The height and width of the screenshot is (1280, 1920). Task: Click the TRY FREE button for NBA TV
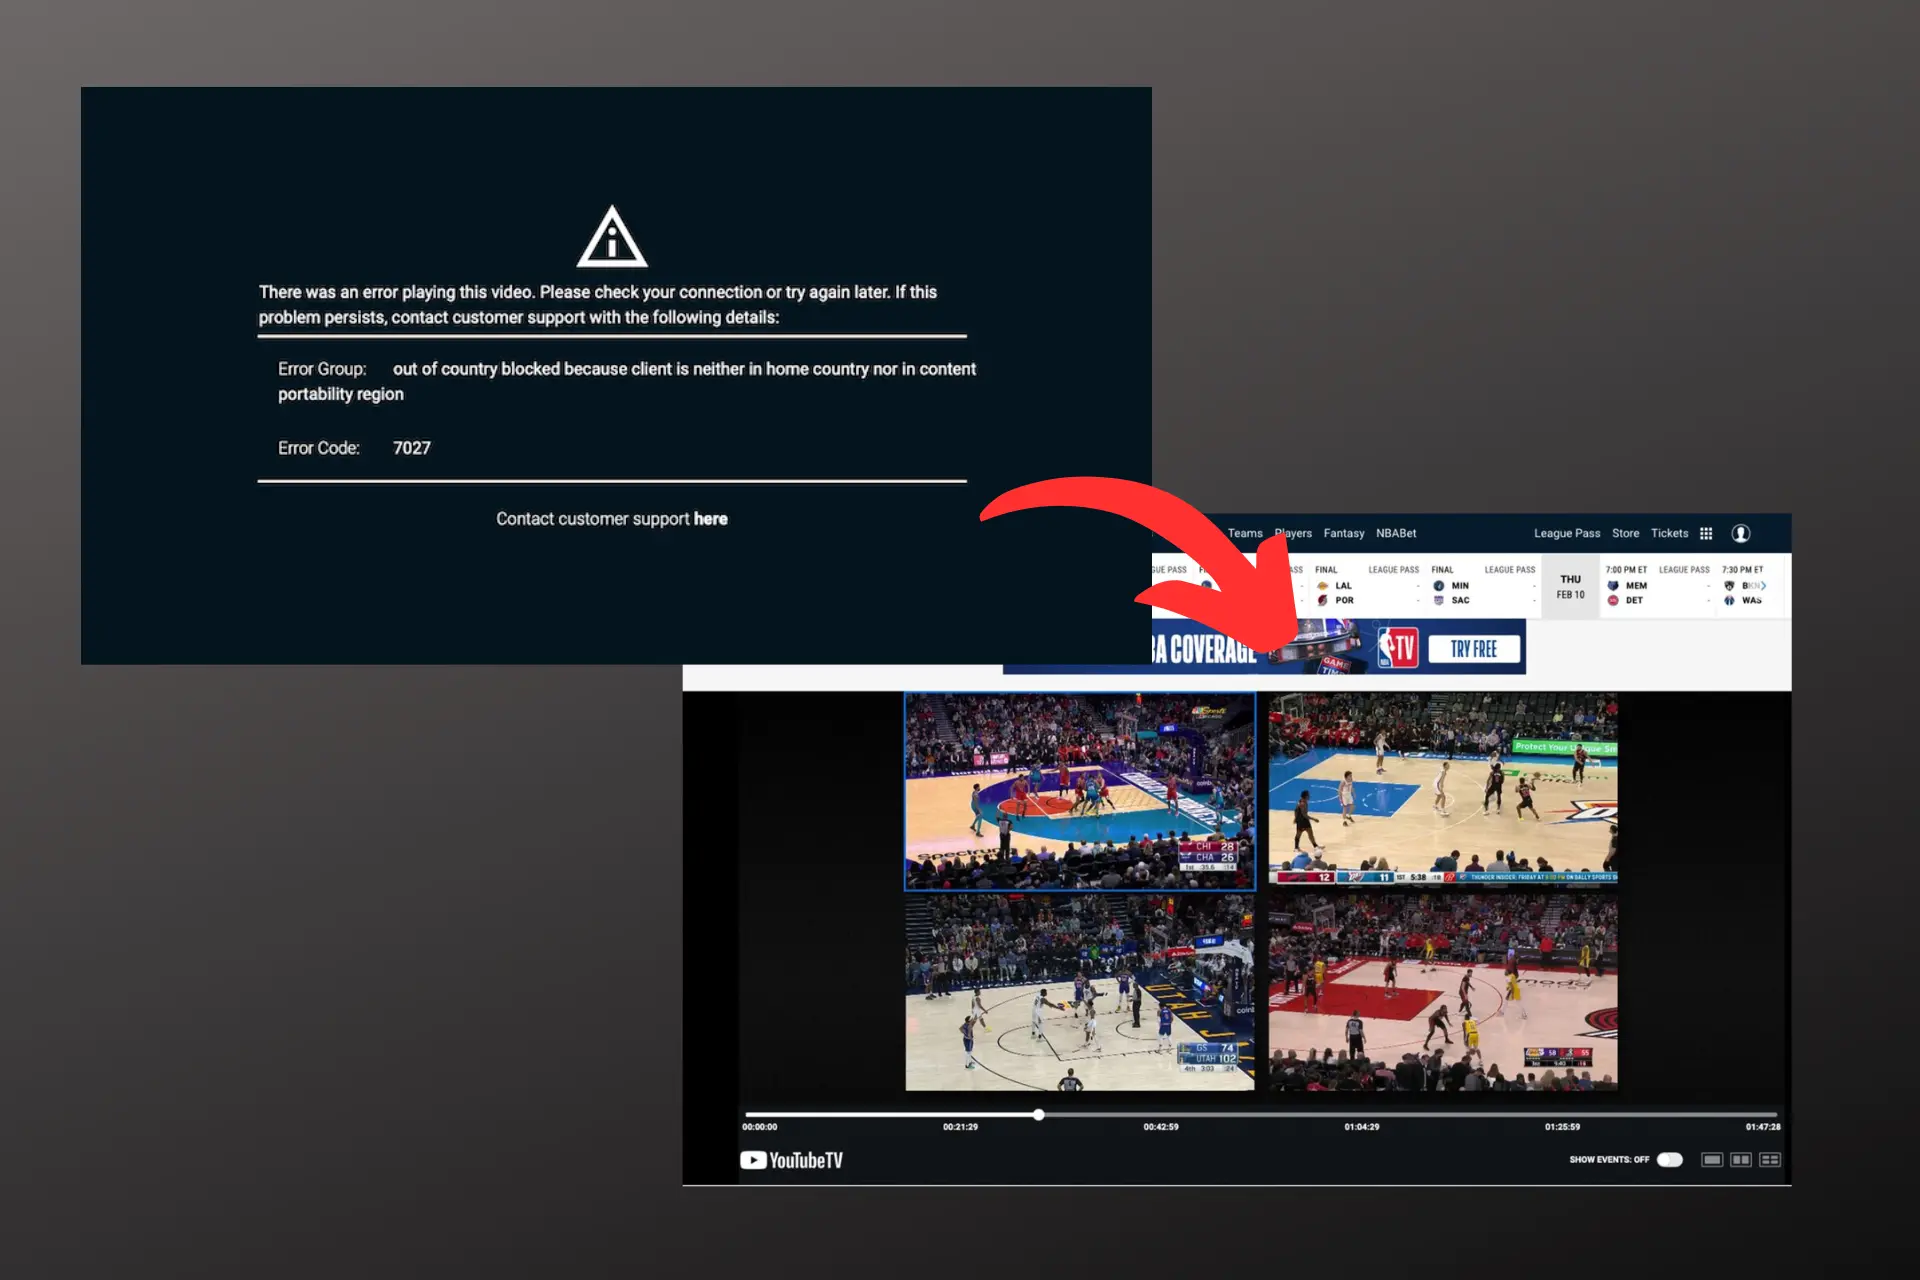click(x=1479, y=649)
